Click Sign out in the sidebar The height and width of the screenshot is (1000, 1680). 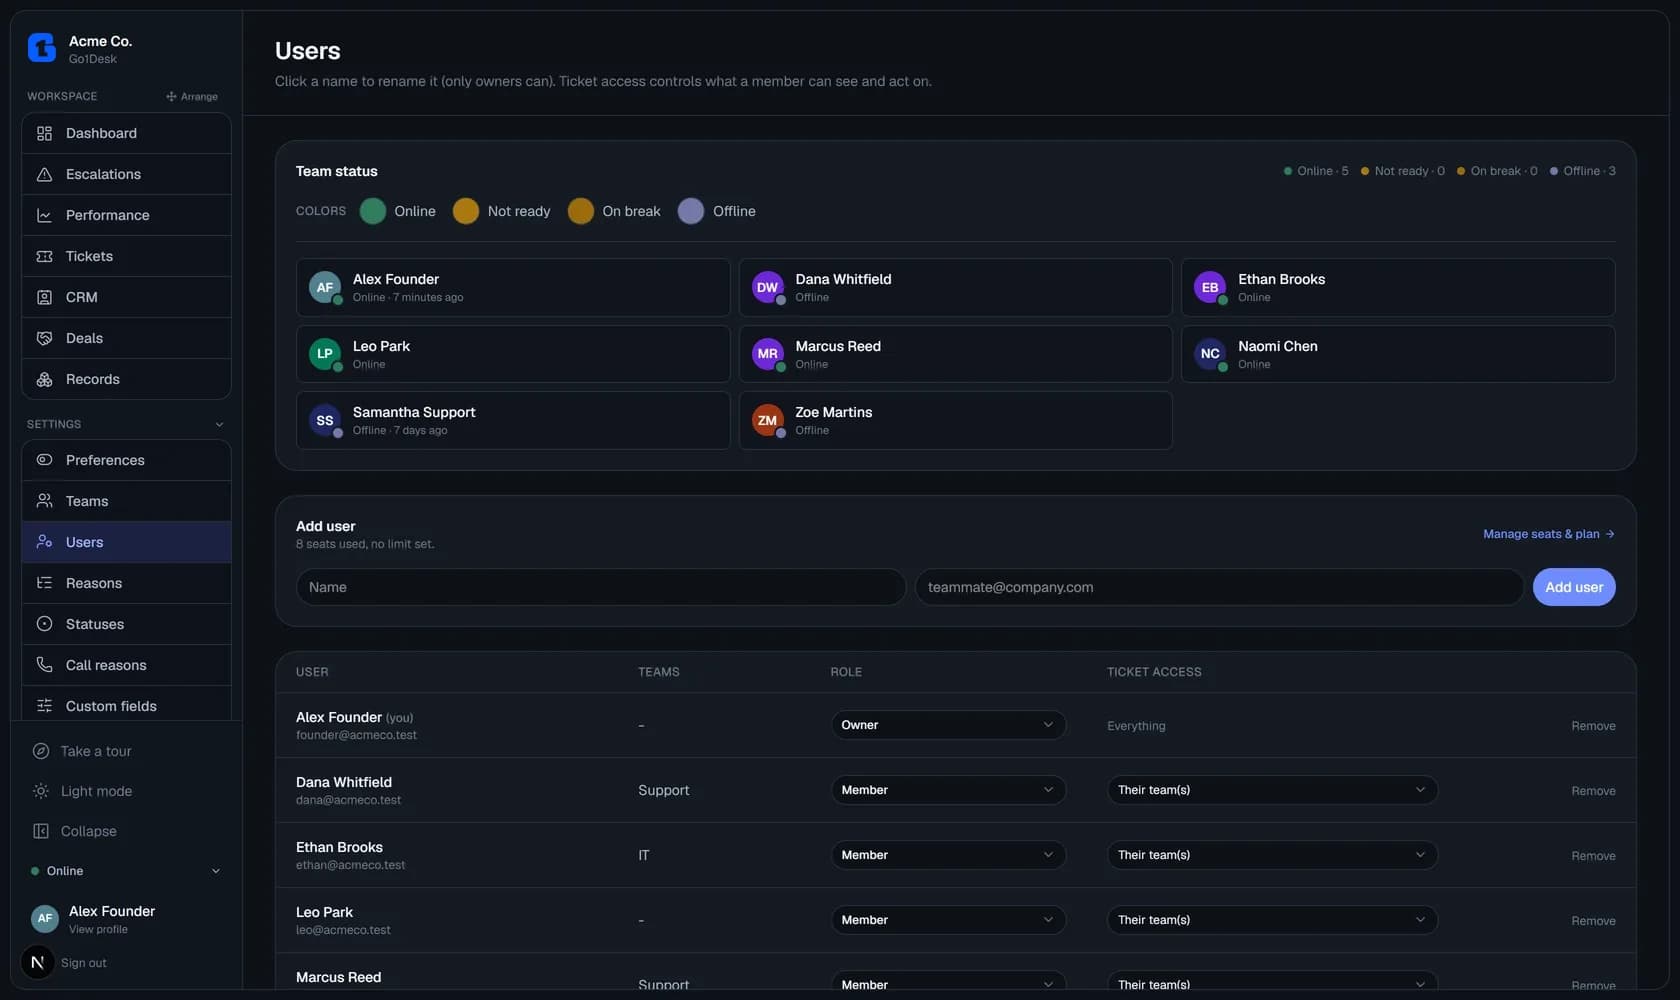tap(84, 963)
